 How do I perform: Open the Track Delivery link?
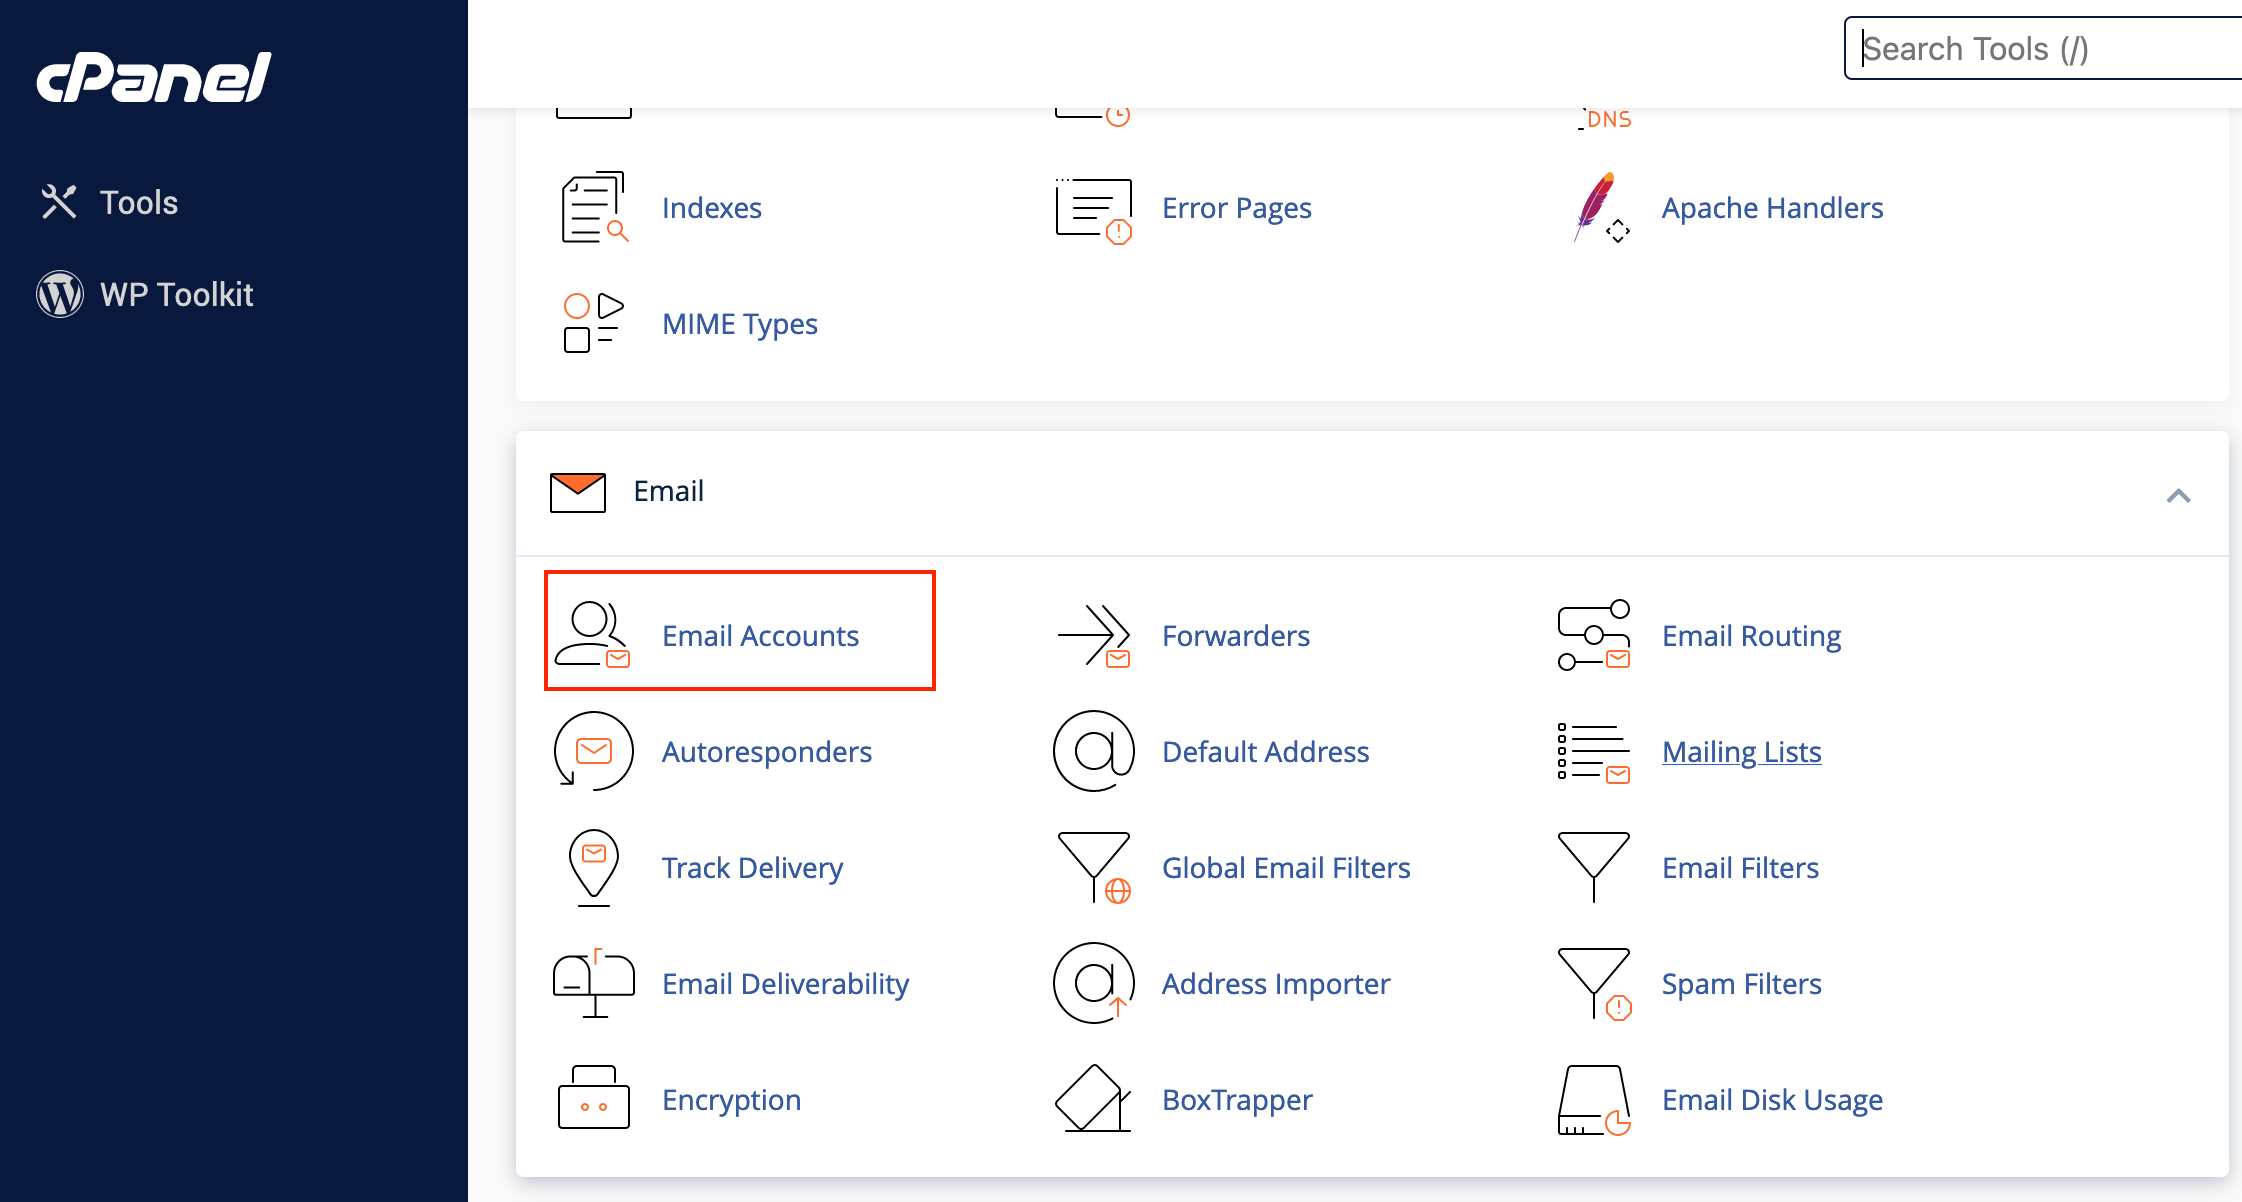pos(752,868)
